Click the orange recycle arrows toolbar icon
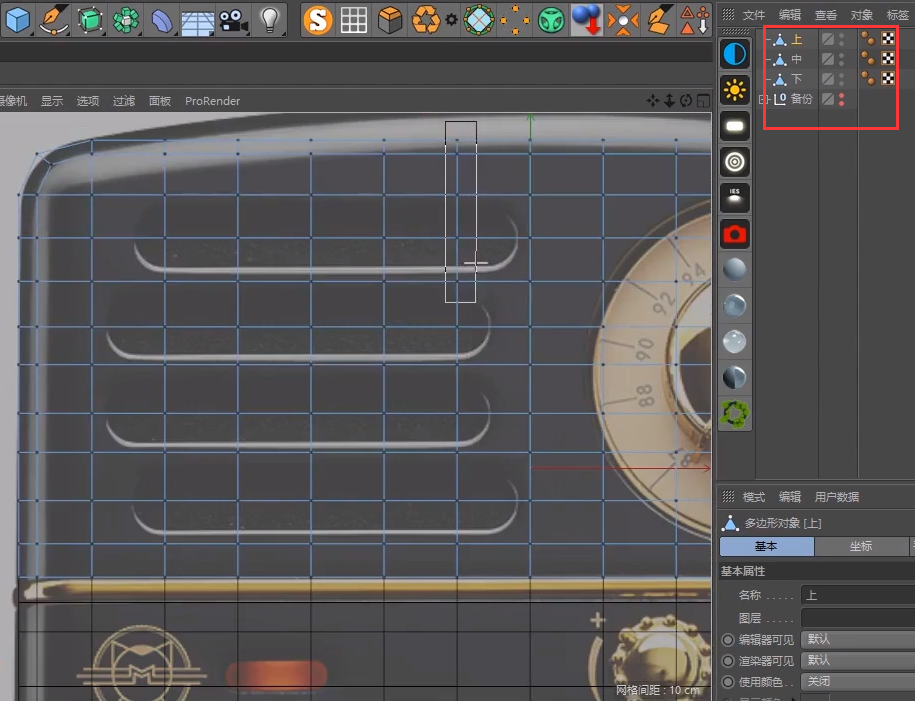This screenshot has height=701, width=915. coord(426,18)
